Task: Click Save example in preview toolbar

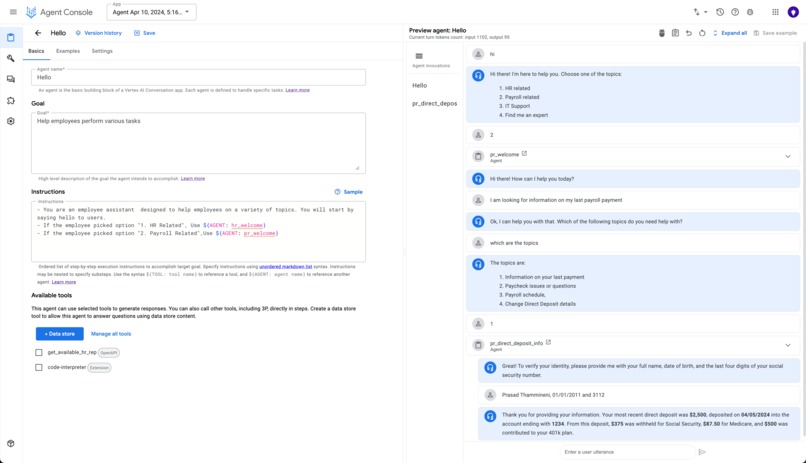Action: coord(775,33)
